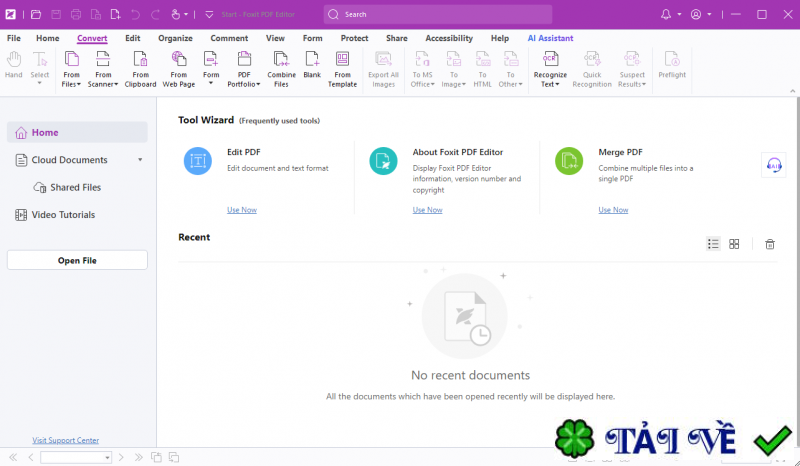
Task: Select Home in the sidebar
Action: (77, 132)
